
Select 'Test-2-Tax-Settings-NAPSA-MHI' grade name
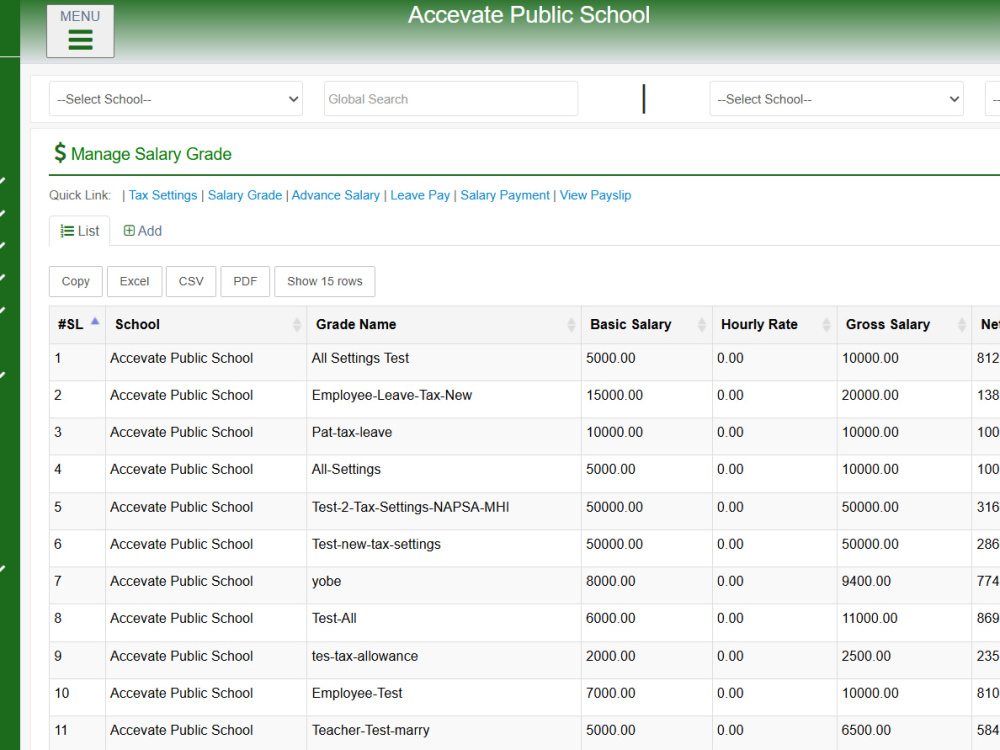(410, 507)
